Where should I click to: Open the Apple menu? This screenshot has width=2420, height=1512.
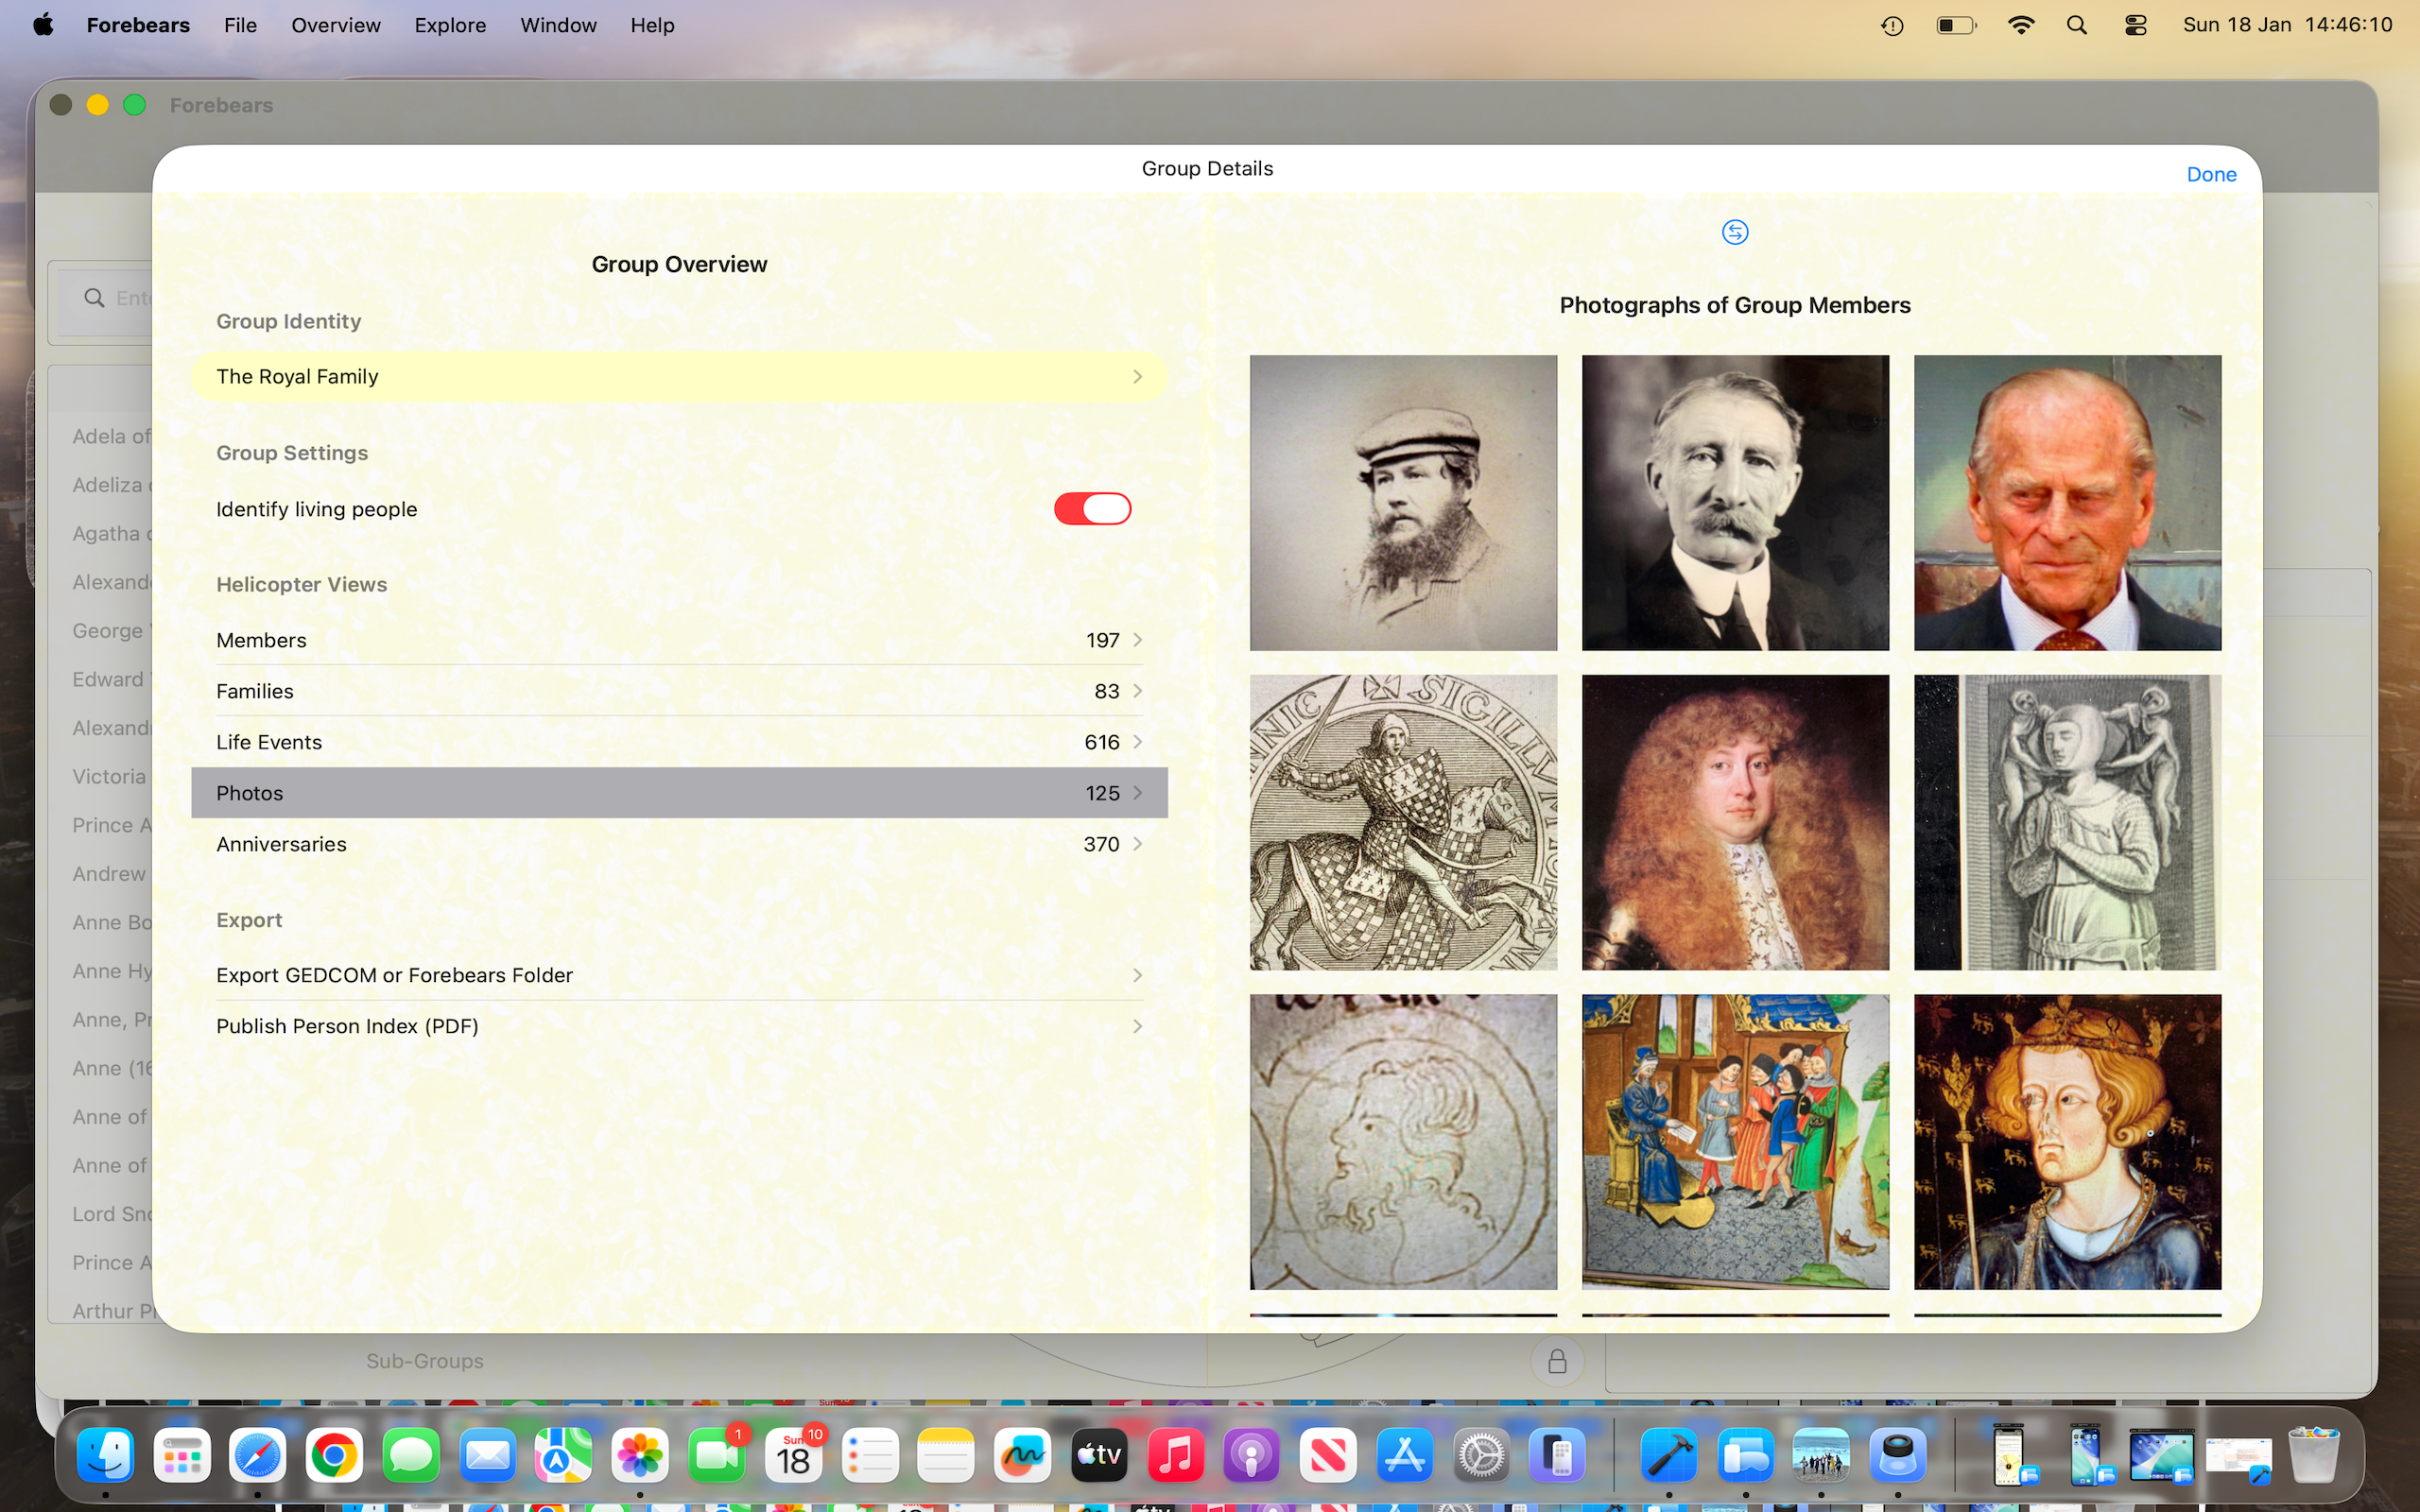click(x=43, y=25)
